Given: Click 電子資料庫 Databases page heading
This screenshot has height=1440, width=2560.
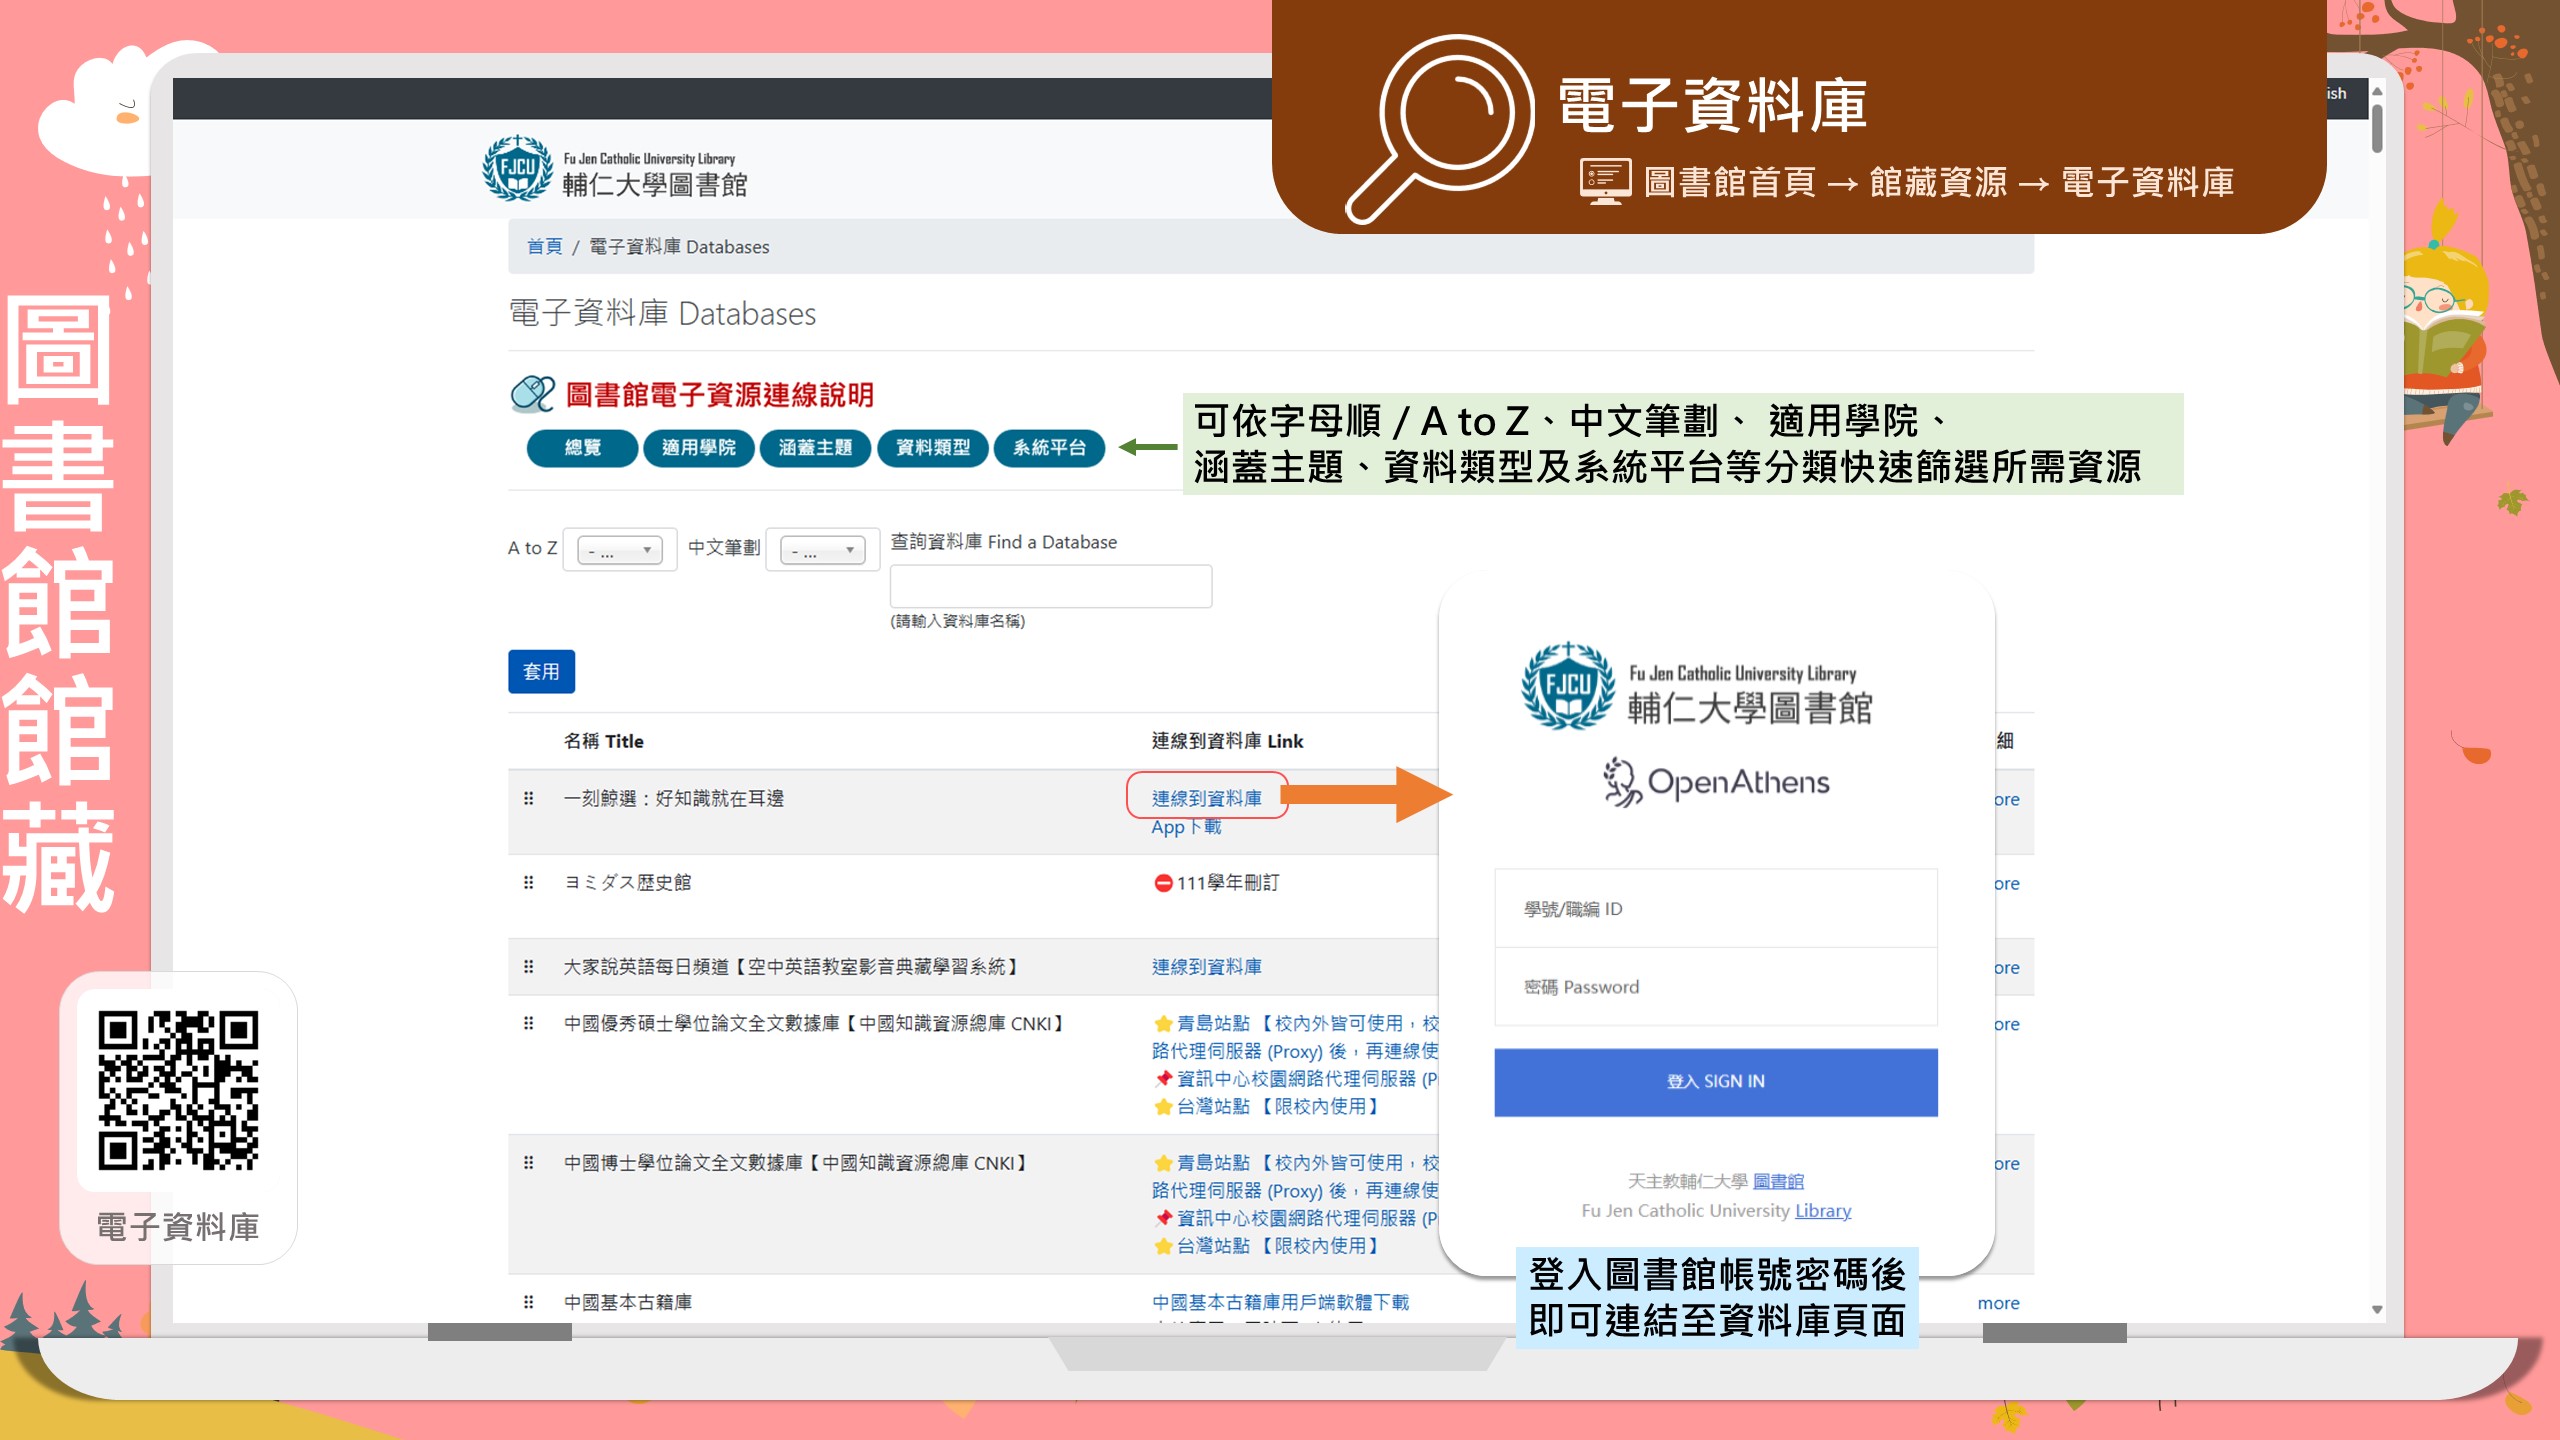Looking at the screenshot, I should (662, 313).
